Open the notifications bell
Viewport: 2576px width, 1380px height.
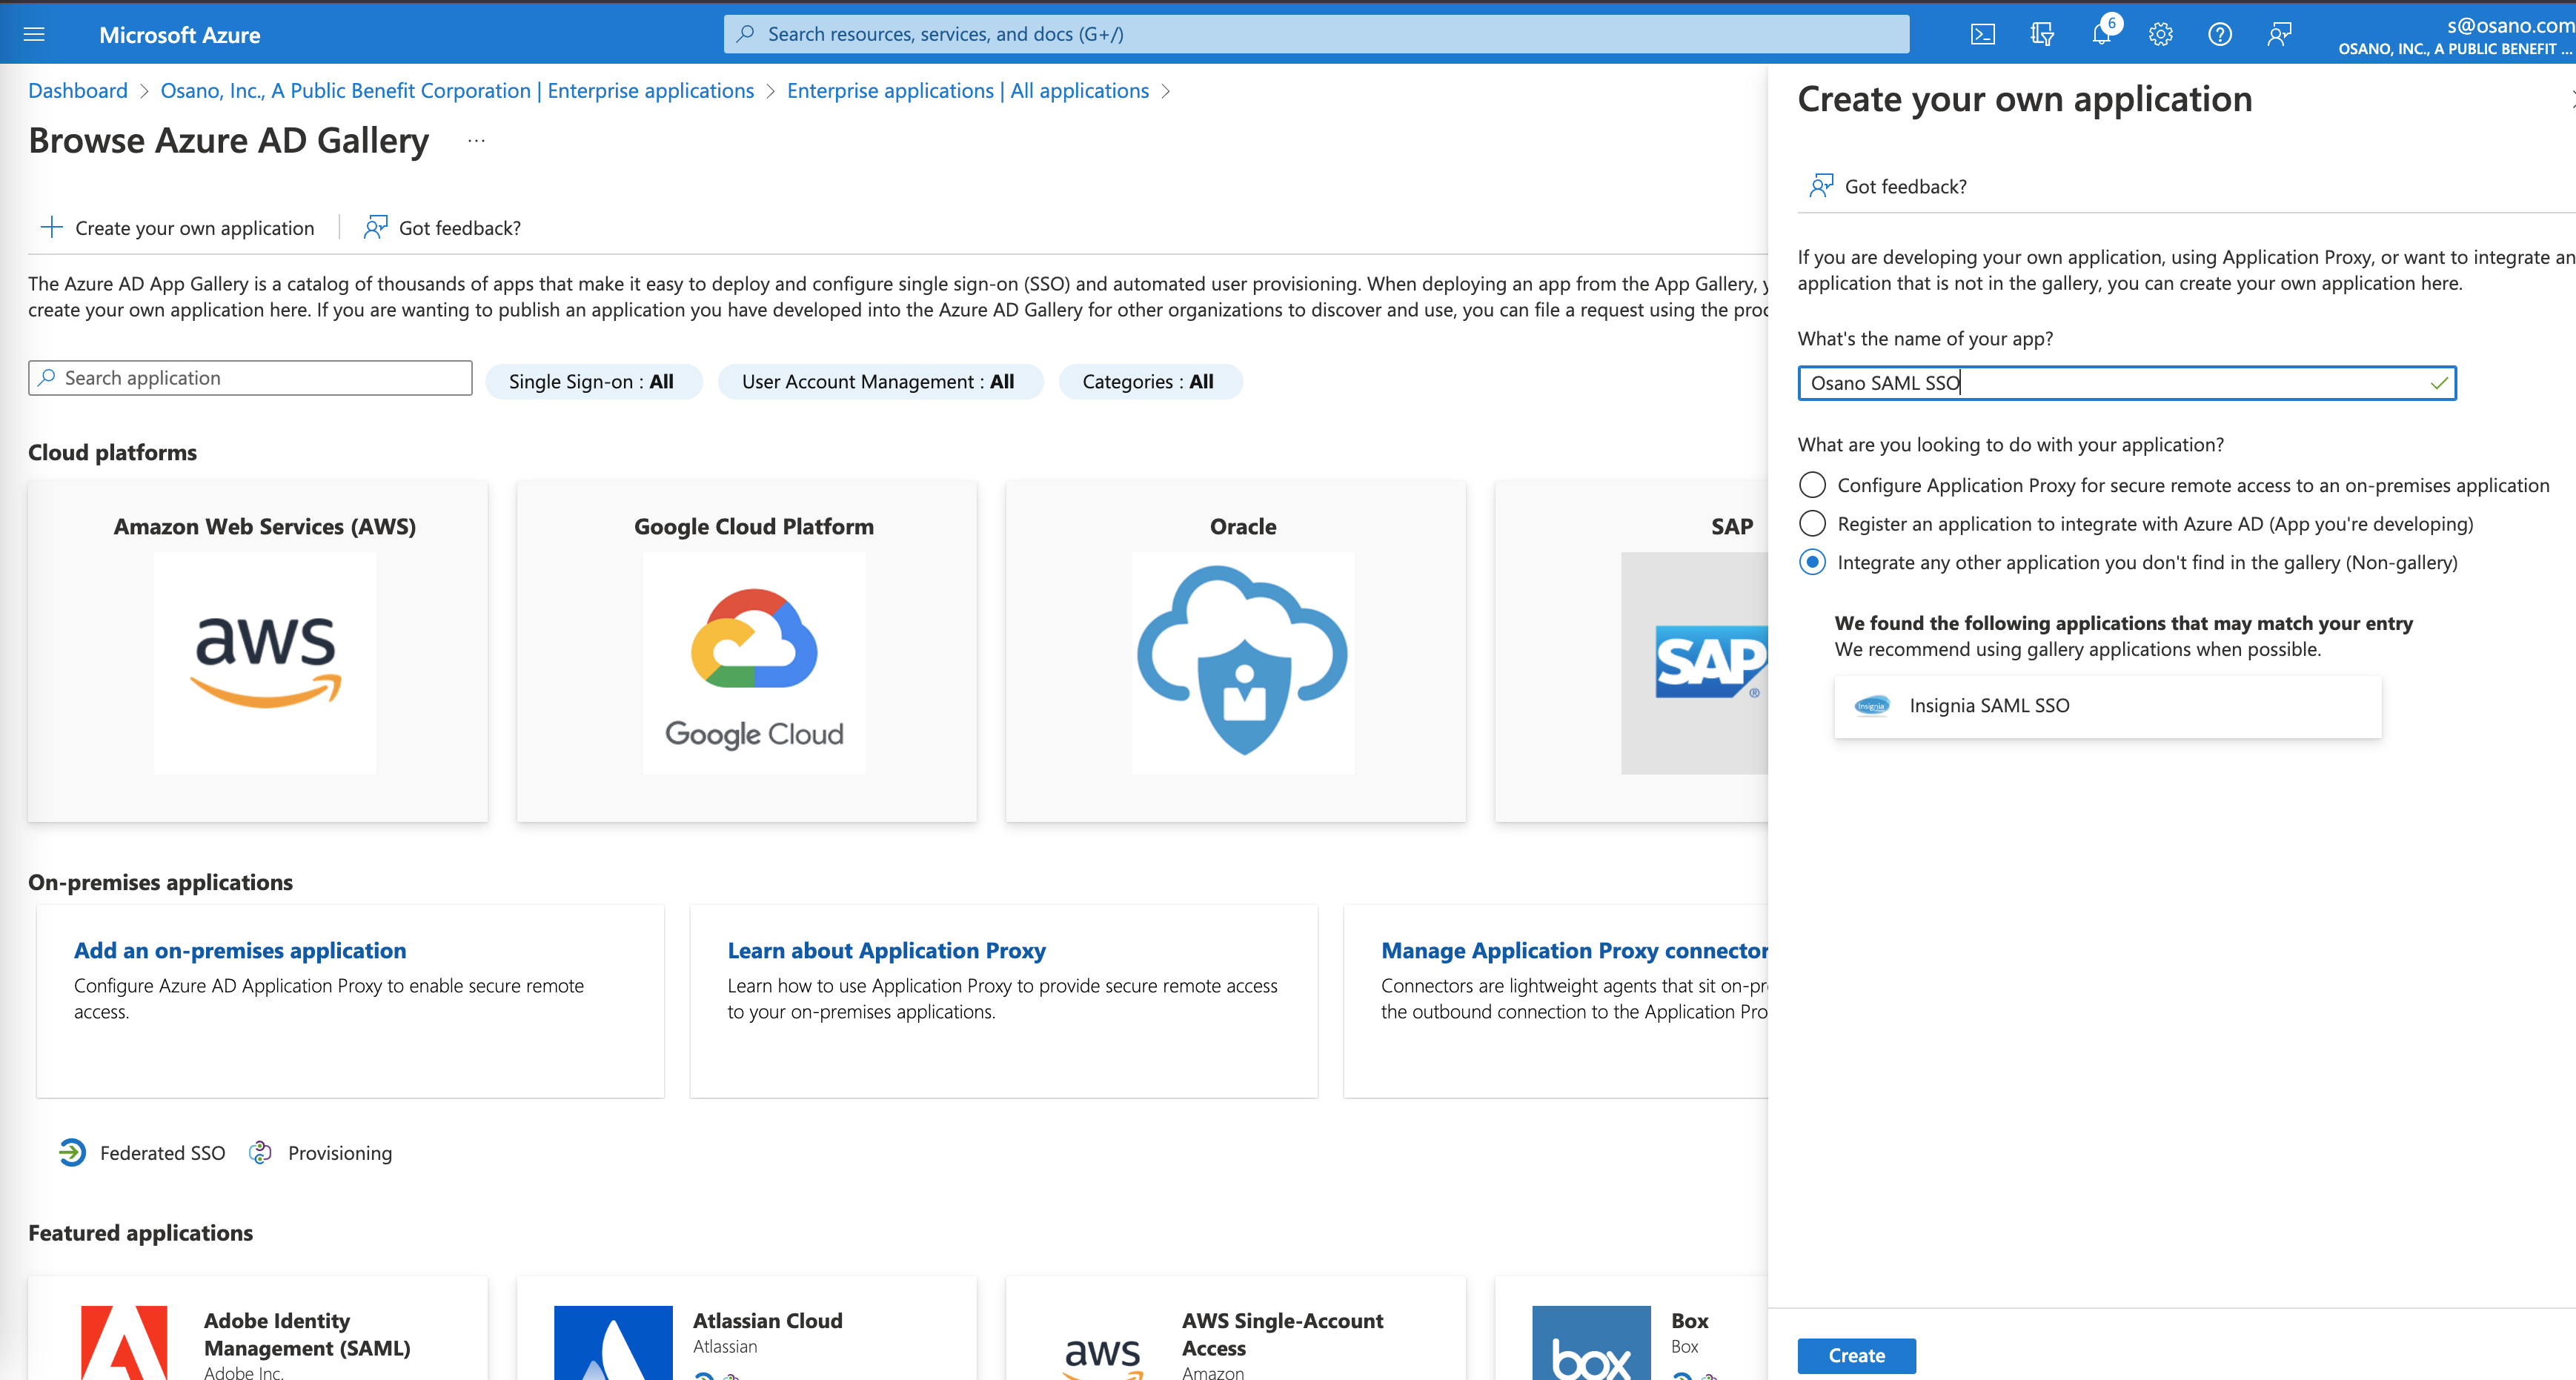tap(2101, 35)
